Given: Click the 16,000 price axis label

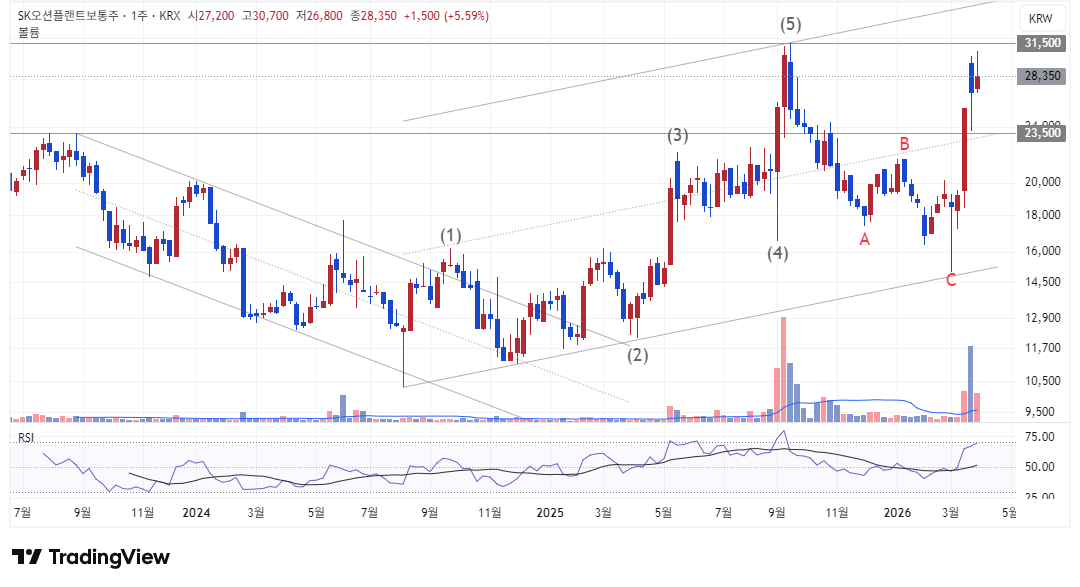Looking at the screenshot, I should point(1043,251).
